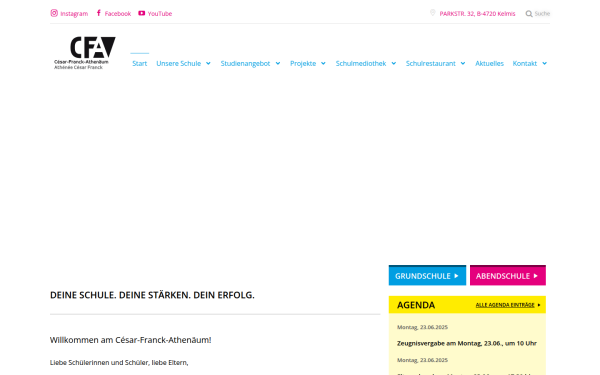Open the Grundschule button
This screenshot has width=600, height=375.
(427, 276)
